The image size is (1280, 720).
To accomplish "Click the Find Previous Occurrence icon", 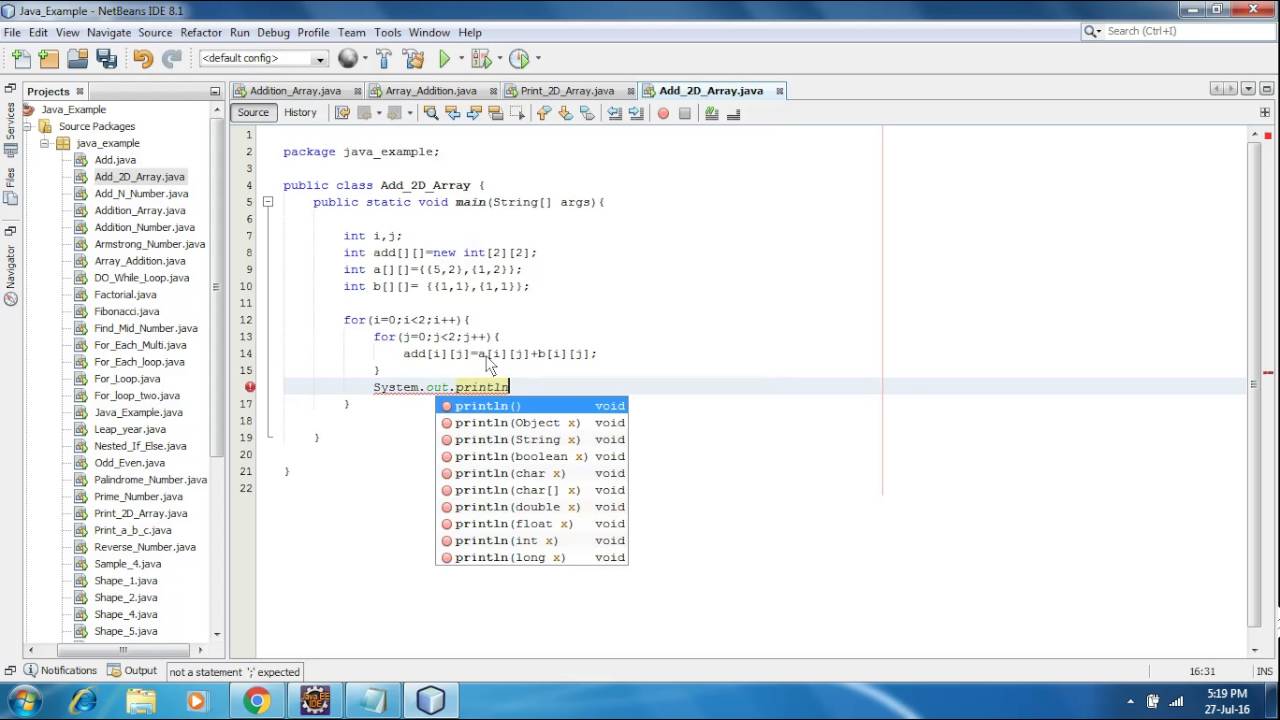I will pyautogui.click(x=452, y=113).
